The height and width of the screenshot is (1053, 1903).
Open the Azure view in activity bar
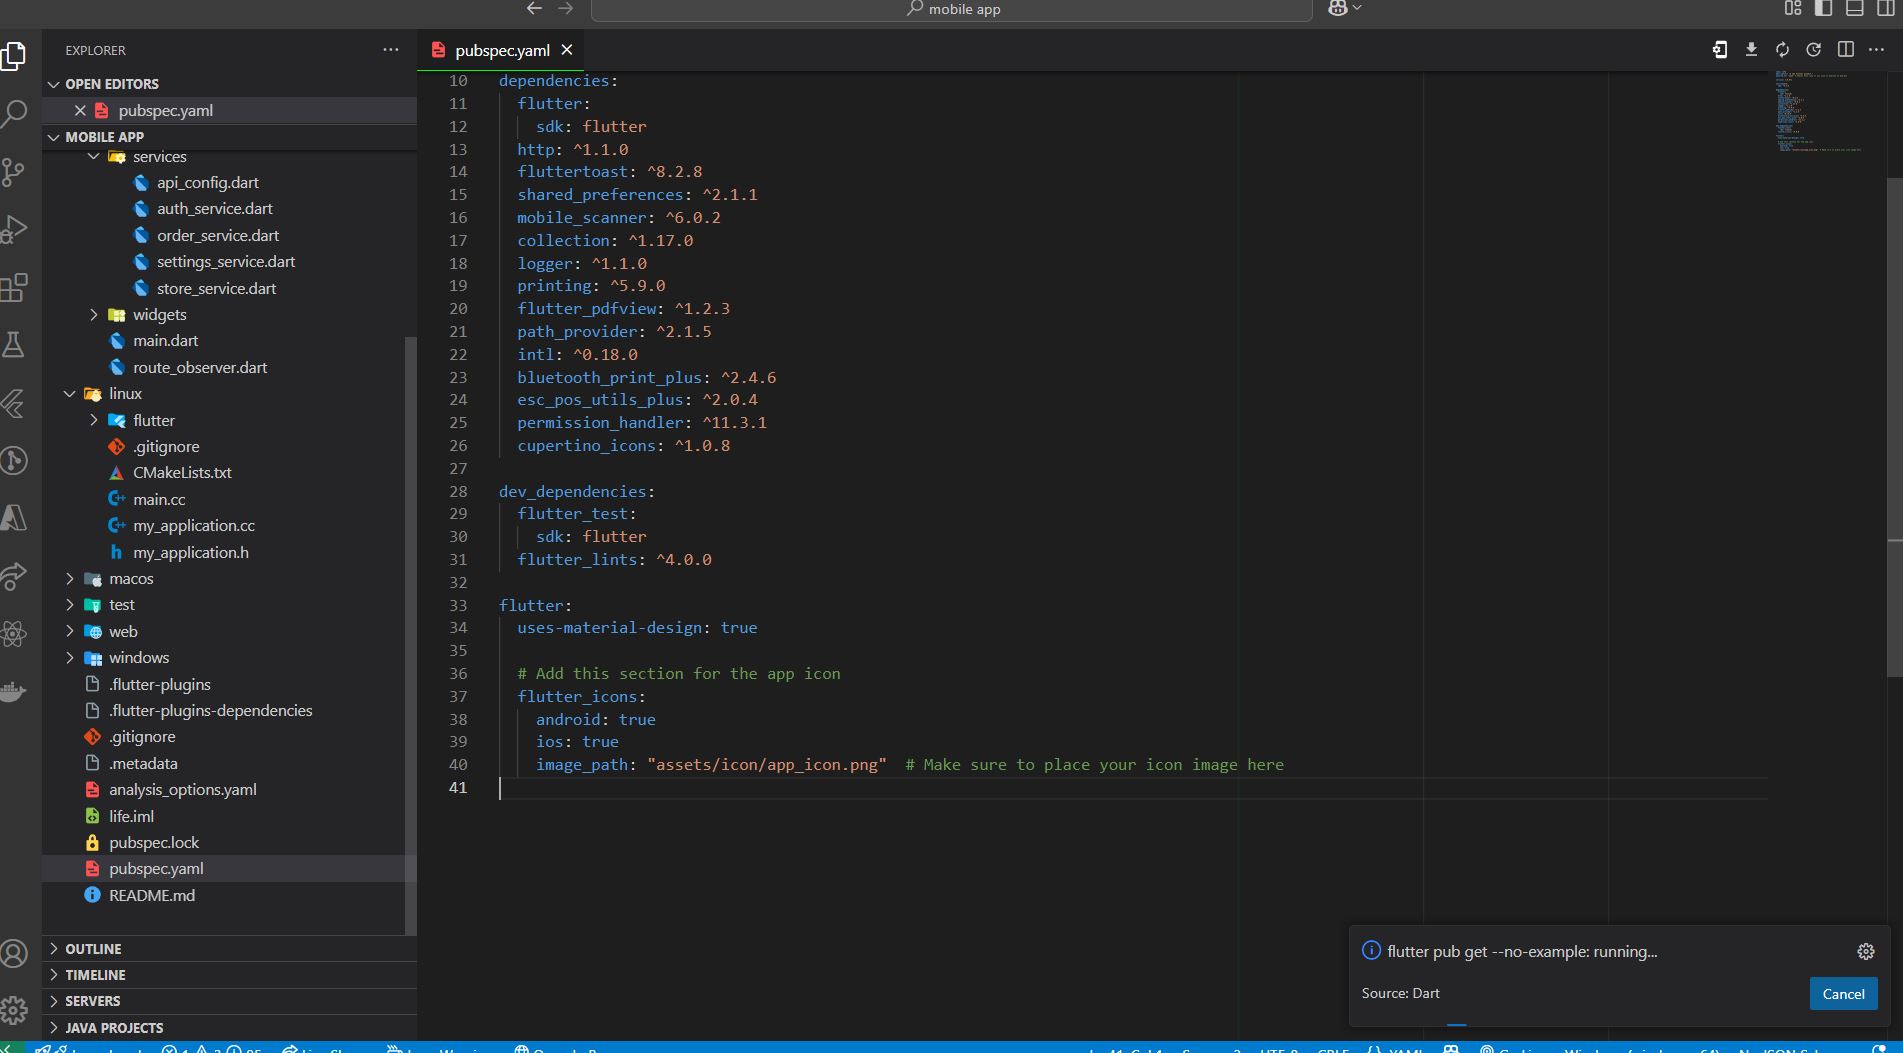14,518
